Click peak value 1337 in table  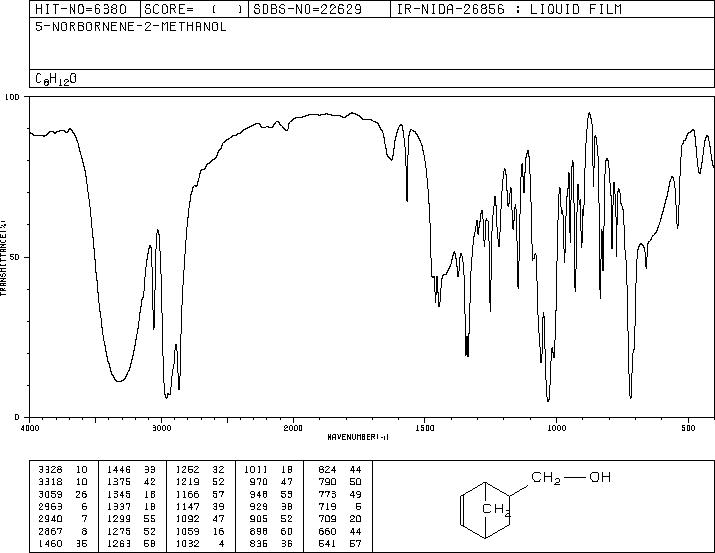(x=119, y=506)
